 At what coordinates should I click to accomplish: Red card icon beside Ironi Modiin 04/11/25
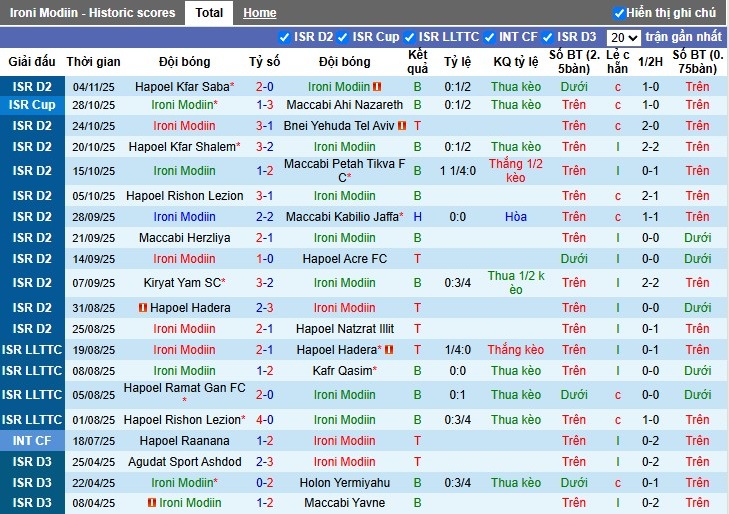click(377, 86)
